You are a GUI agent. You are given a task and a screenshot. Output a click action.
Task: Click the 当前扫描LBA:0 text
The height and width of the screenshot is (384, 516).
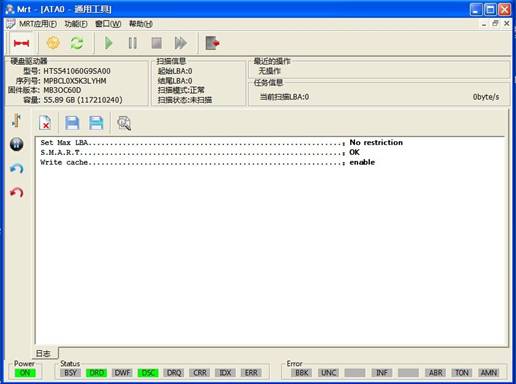click(x=284, y=97)
